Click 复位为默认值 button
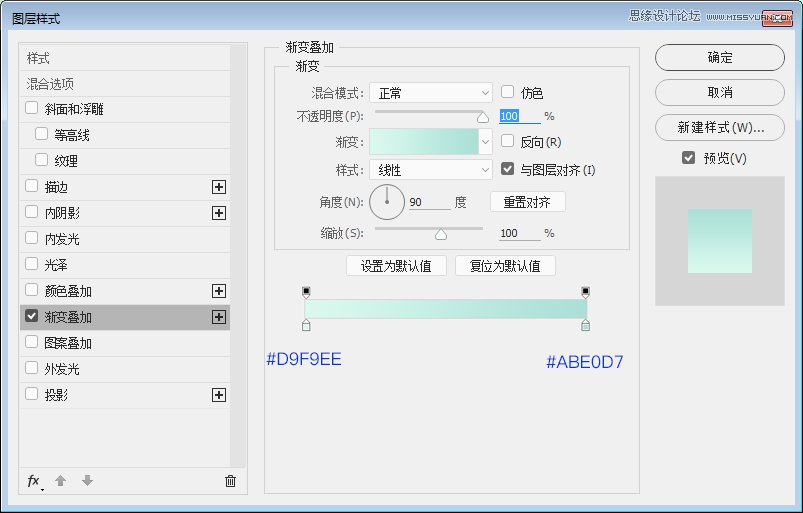This screenshot has height=513, width=803. [x=505, y=266]
